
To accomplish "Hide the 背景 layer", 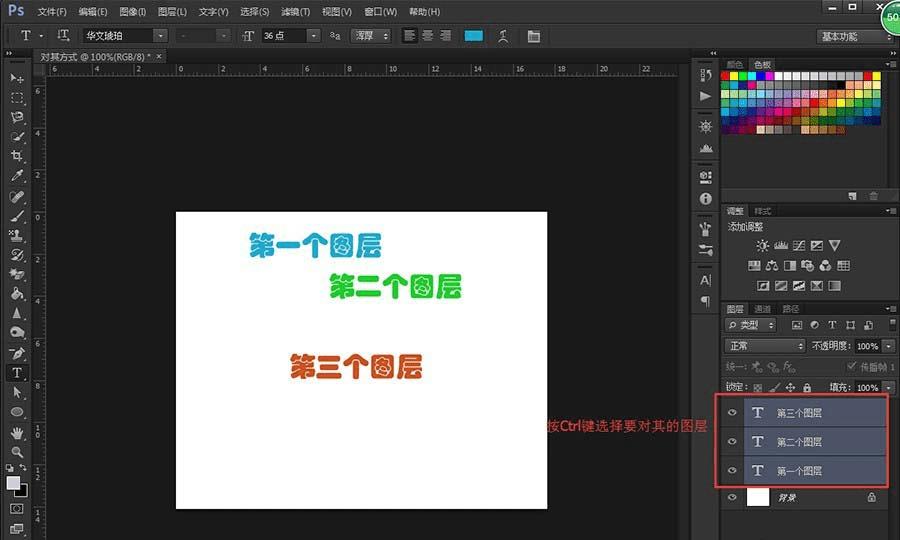I will (x=732, y=498).
